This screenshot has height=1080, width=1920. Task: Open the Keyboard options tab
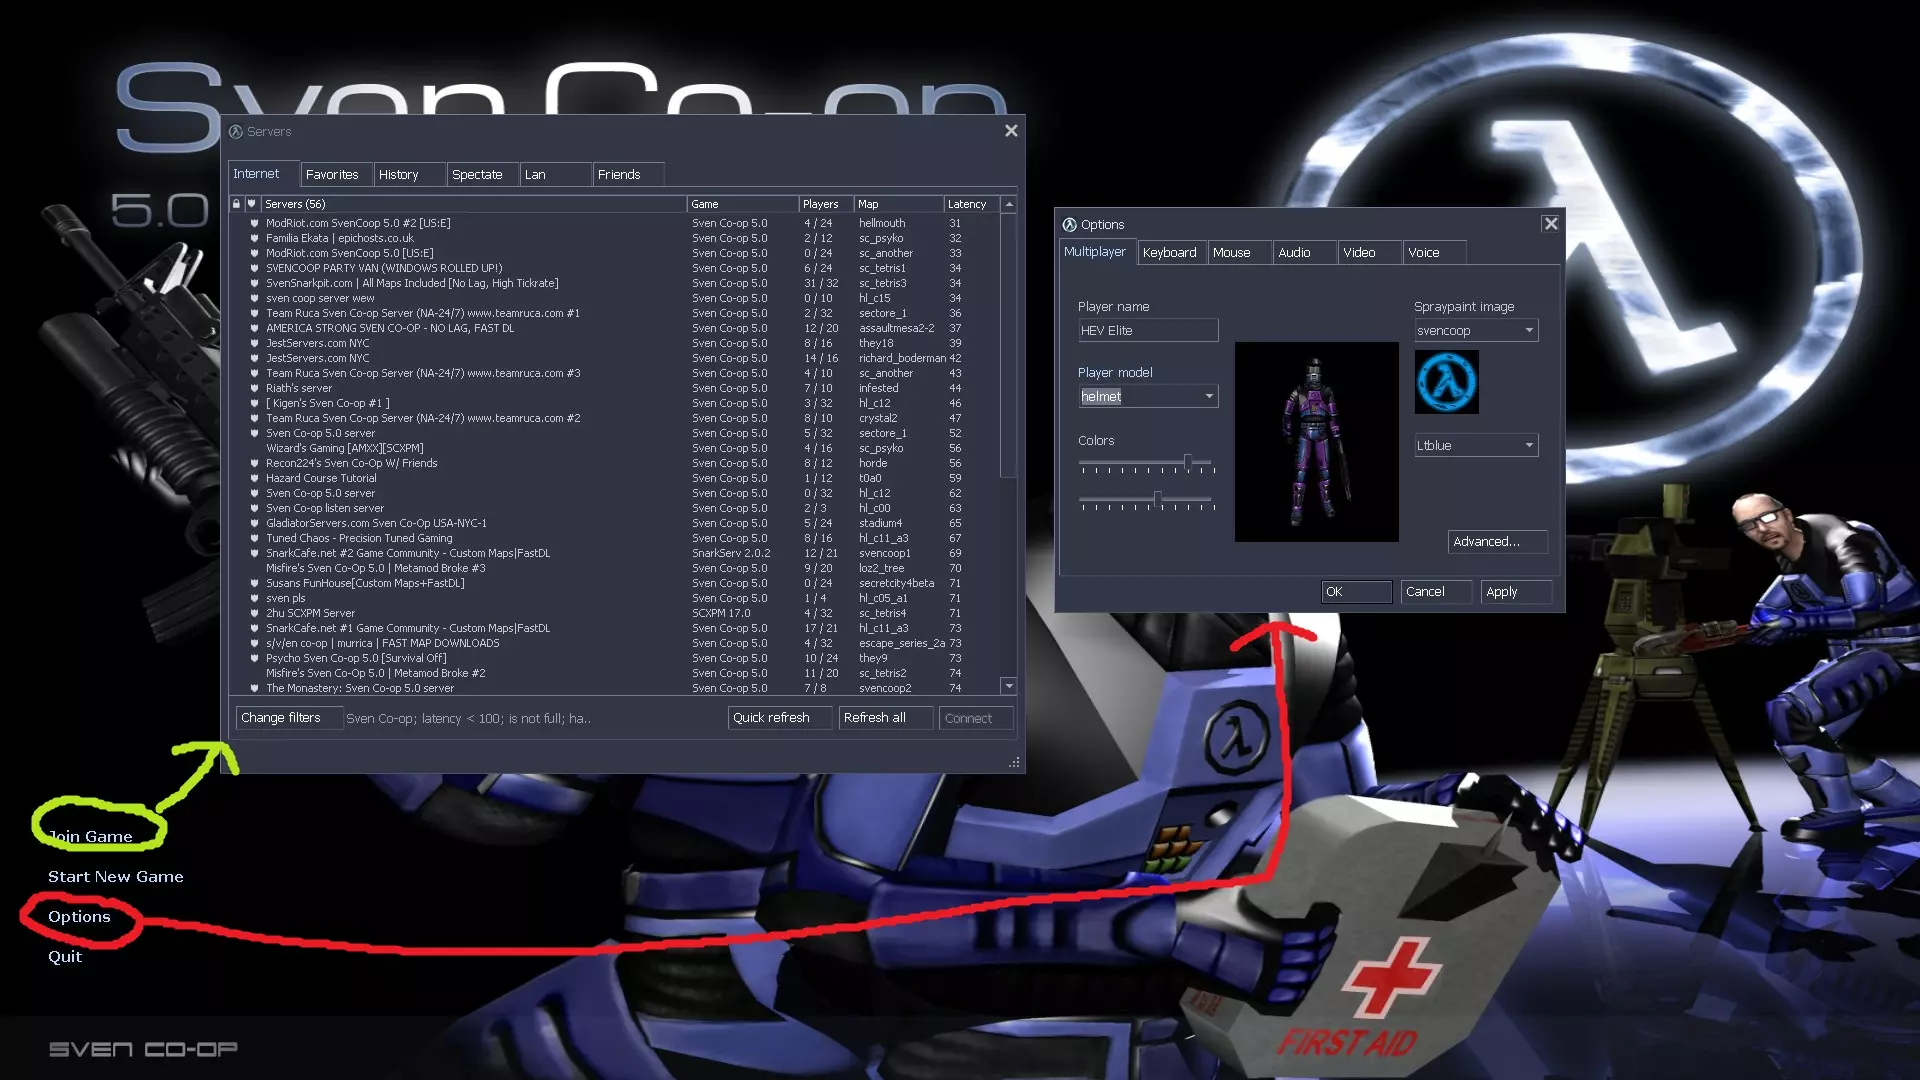1169,253
